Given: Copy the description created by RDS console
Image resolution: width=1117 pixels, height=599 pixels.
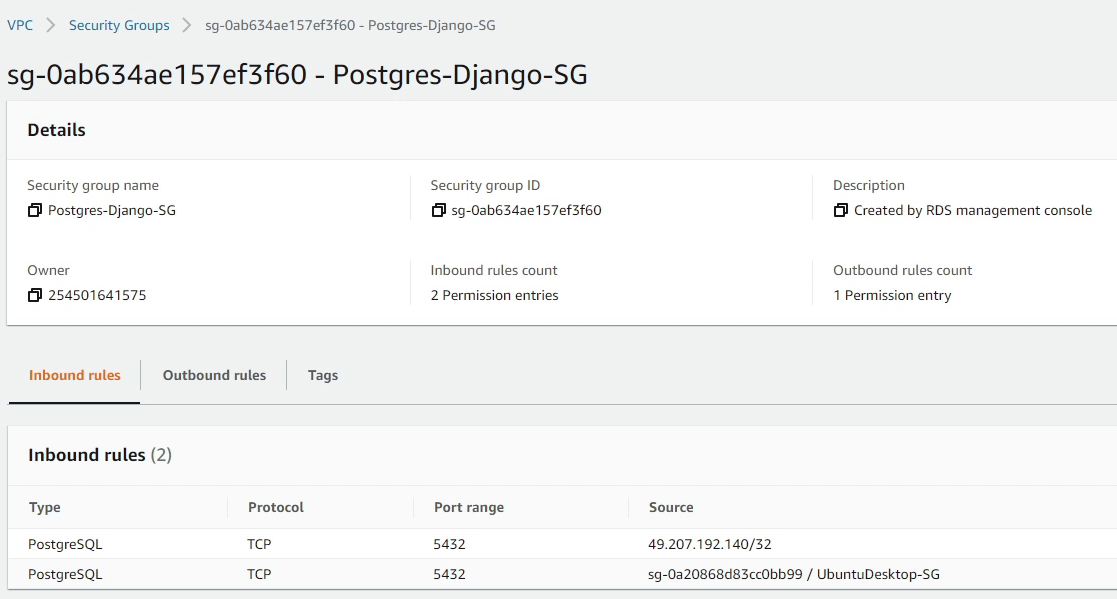Looking at the screenshot, I should [x=840, y=210].
